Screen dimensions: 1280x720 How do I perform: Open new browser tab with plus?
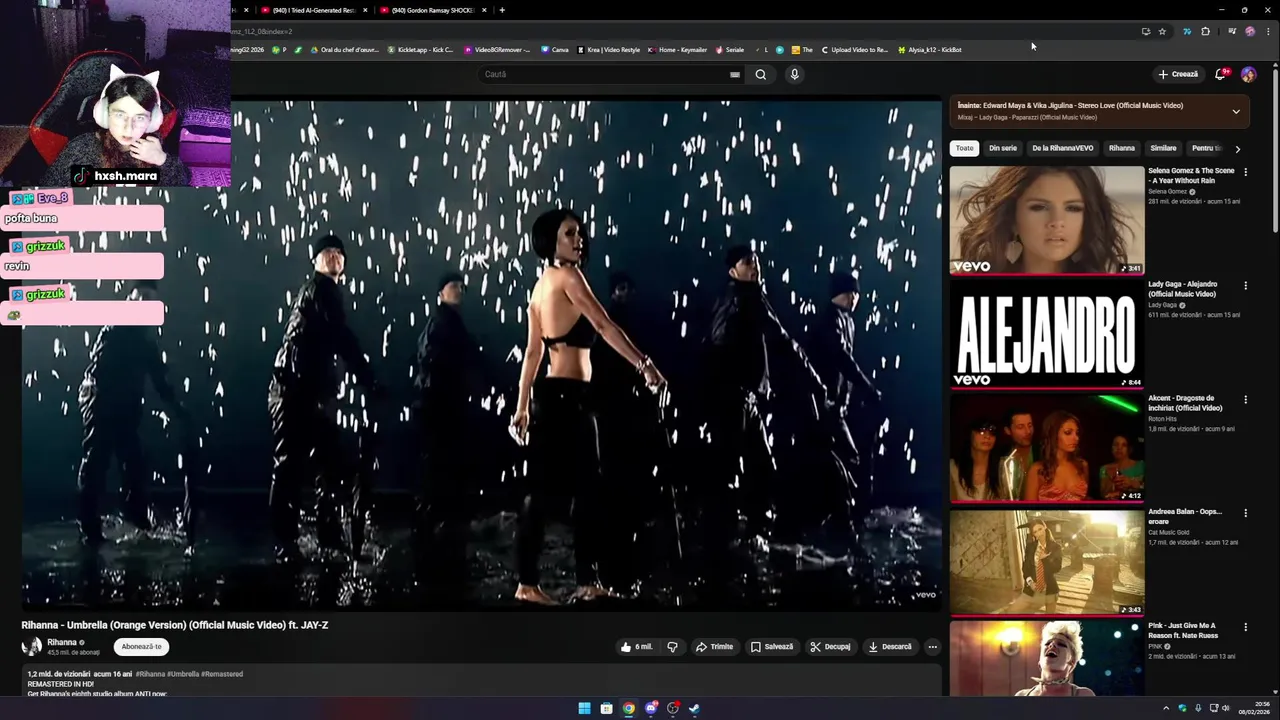tap(502, 10)
